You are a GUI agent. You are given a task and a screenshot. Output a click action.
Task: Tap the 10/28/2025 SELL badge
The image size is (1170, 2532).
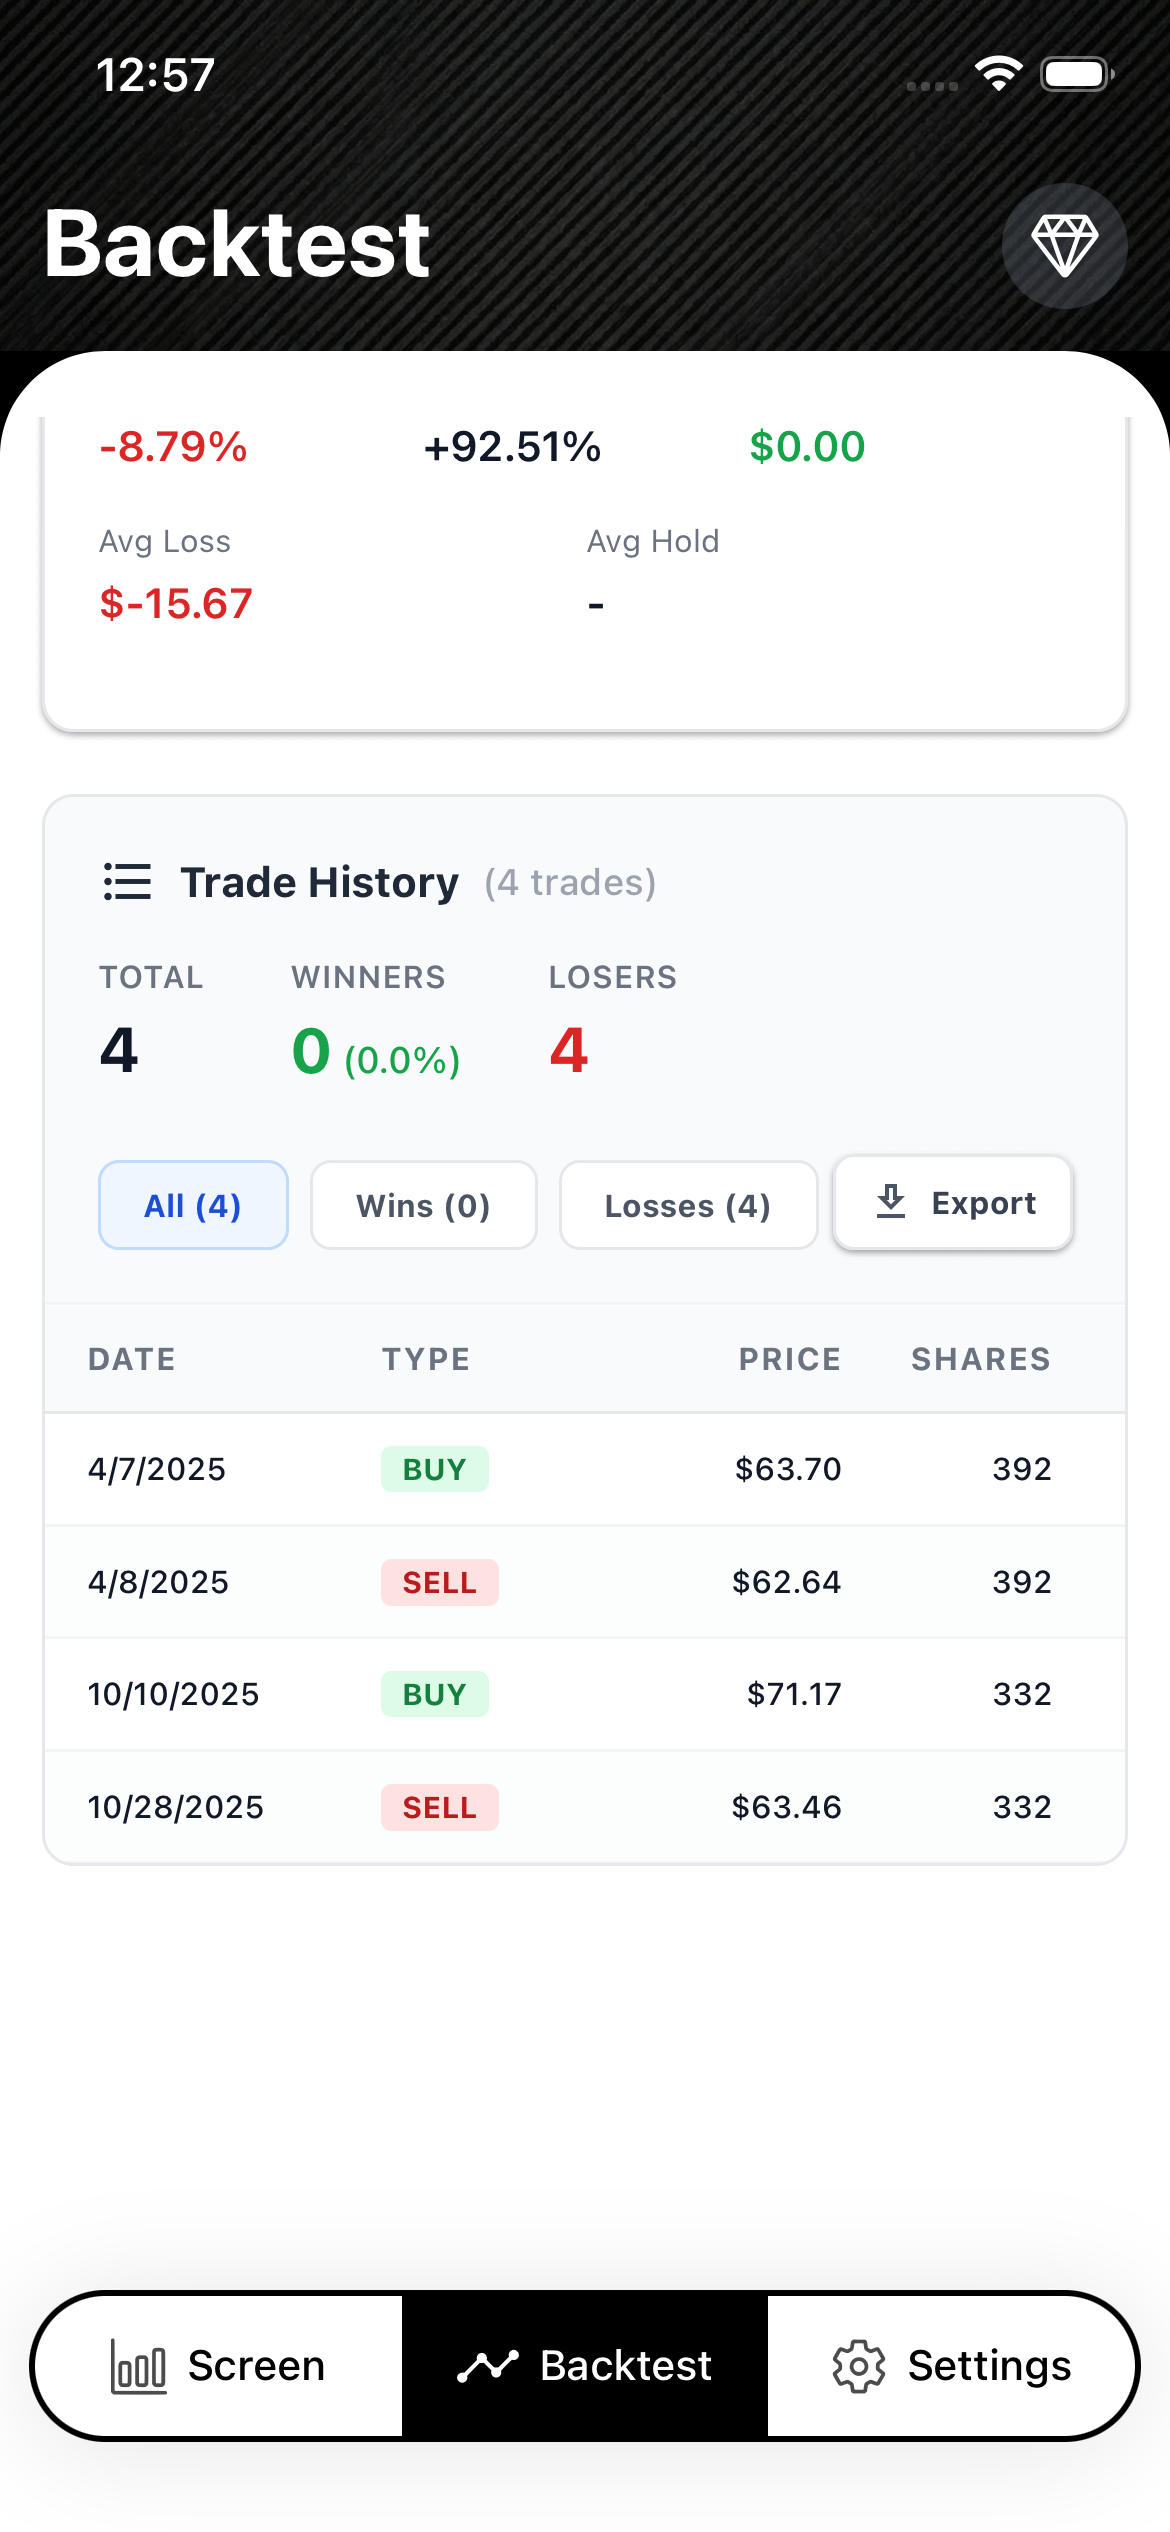[439, 1807]
